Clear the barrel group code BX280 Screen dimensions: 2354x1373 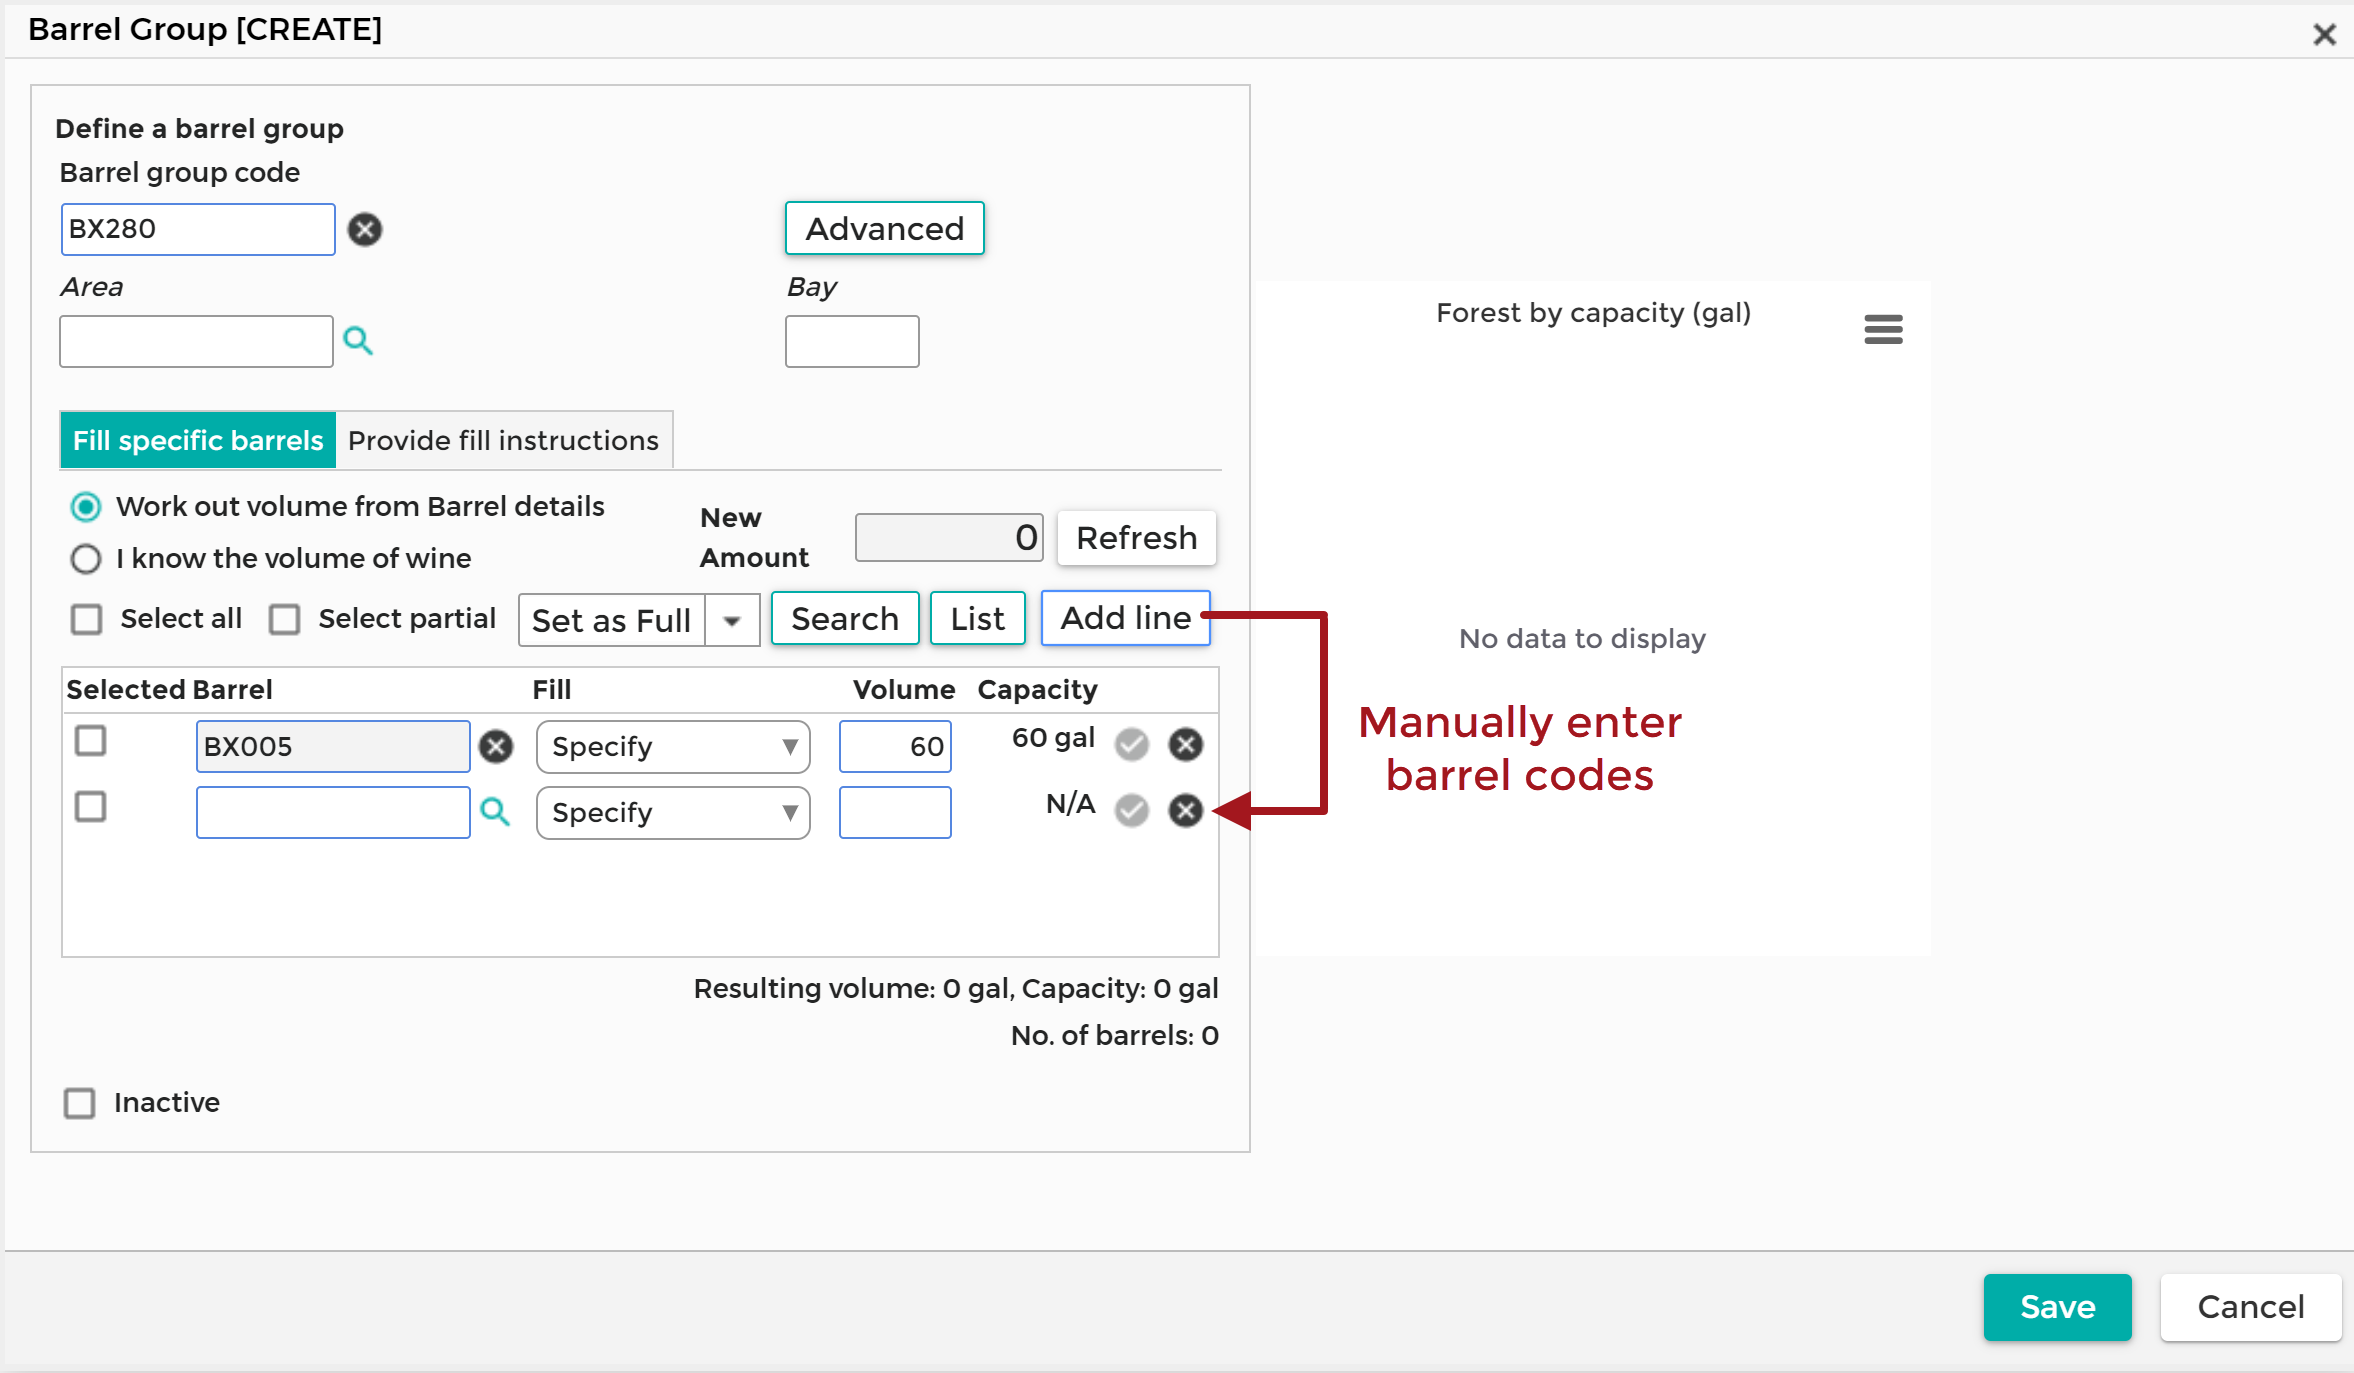365,230
